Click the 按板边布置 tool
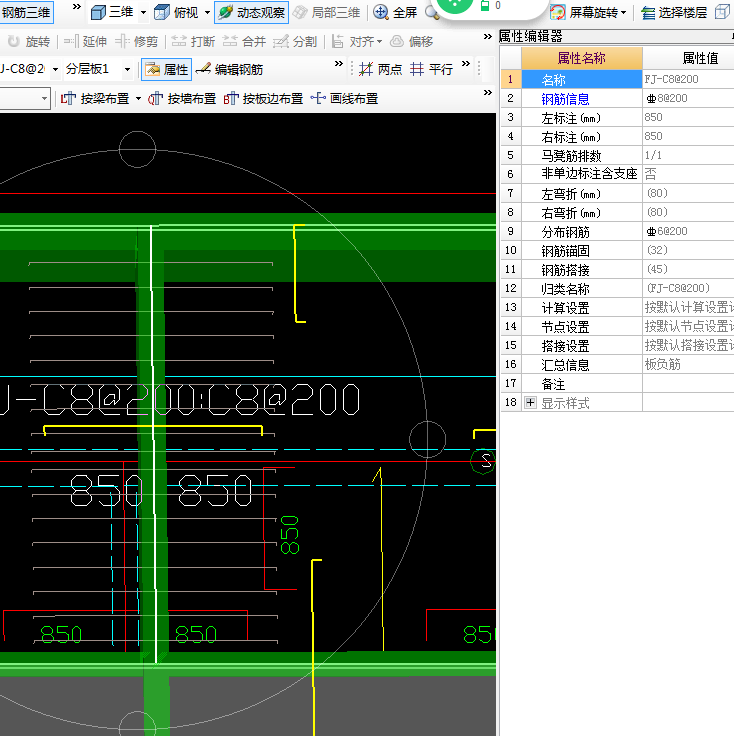734x736 pixels. tap(263, 99)
